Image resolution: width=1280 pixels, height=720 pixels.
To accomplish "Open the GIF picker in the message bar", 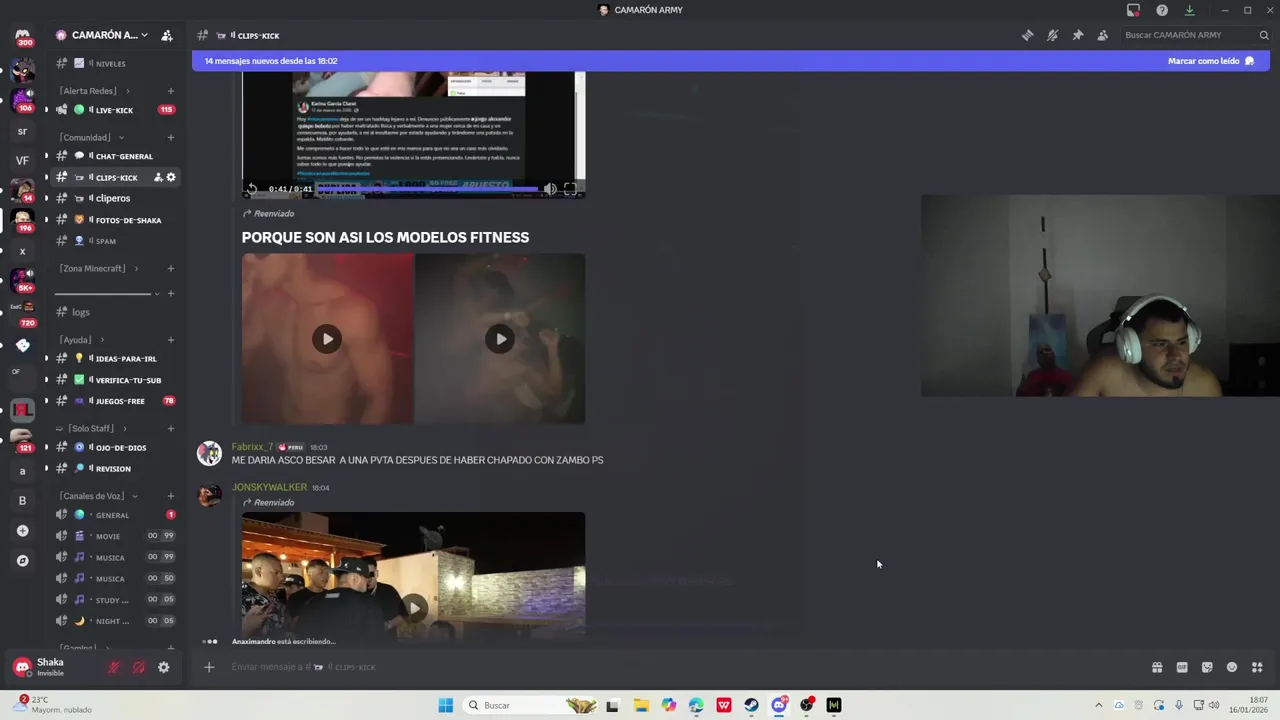I will click(x=1182, y=667).
